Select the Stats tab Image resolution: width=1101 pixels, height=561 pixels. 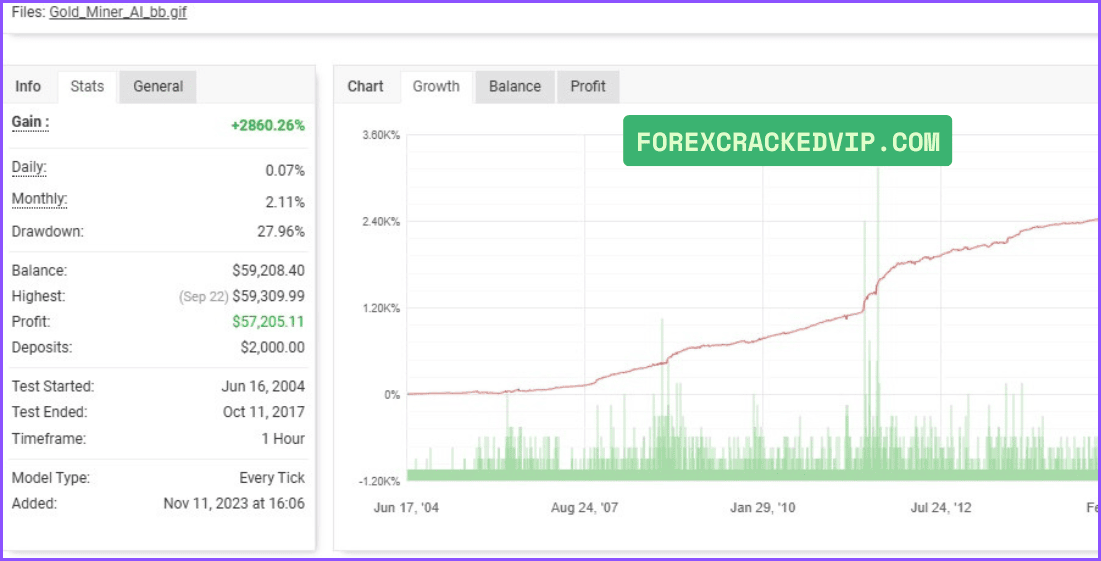pos(87,86)
